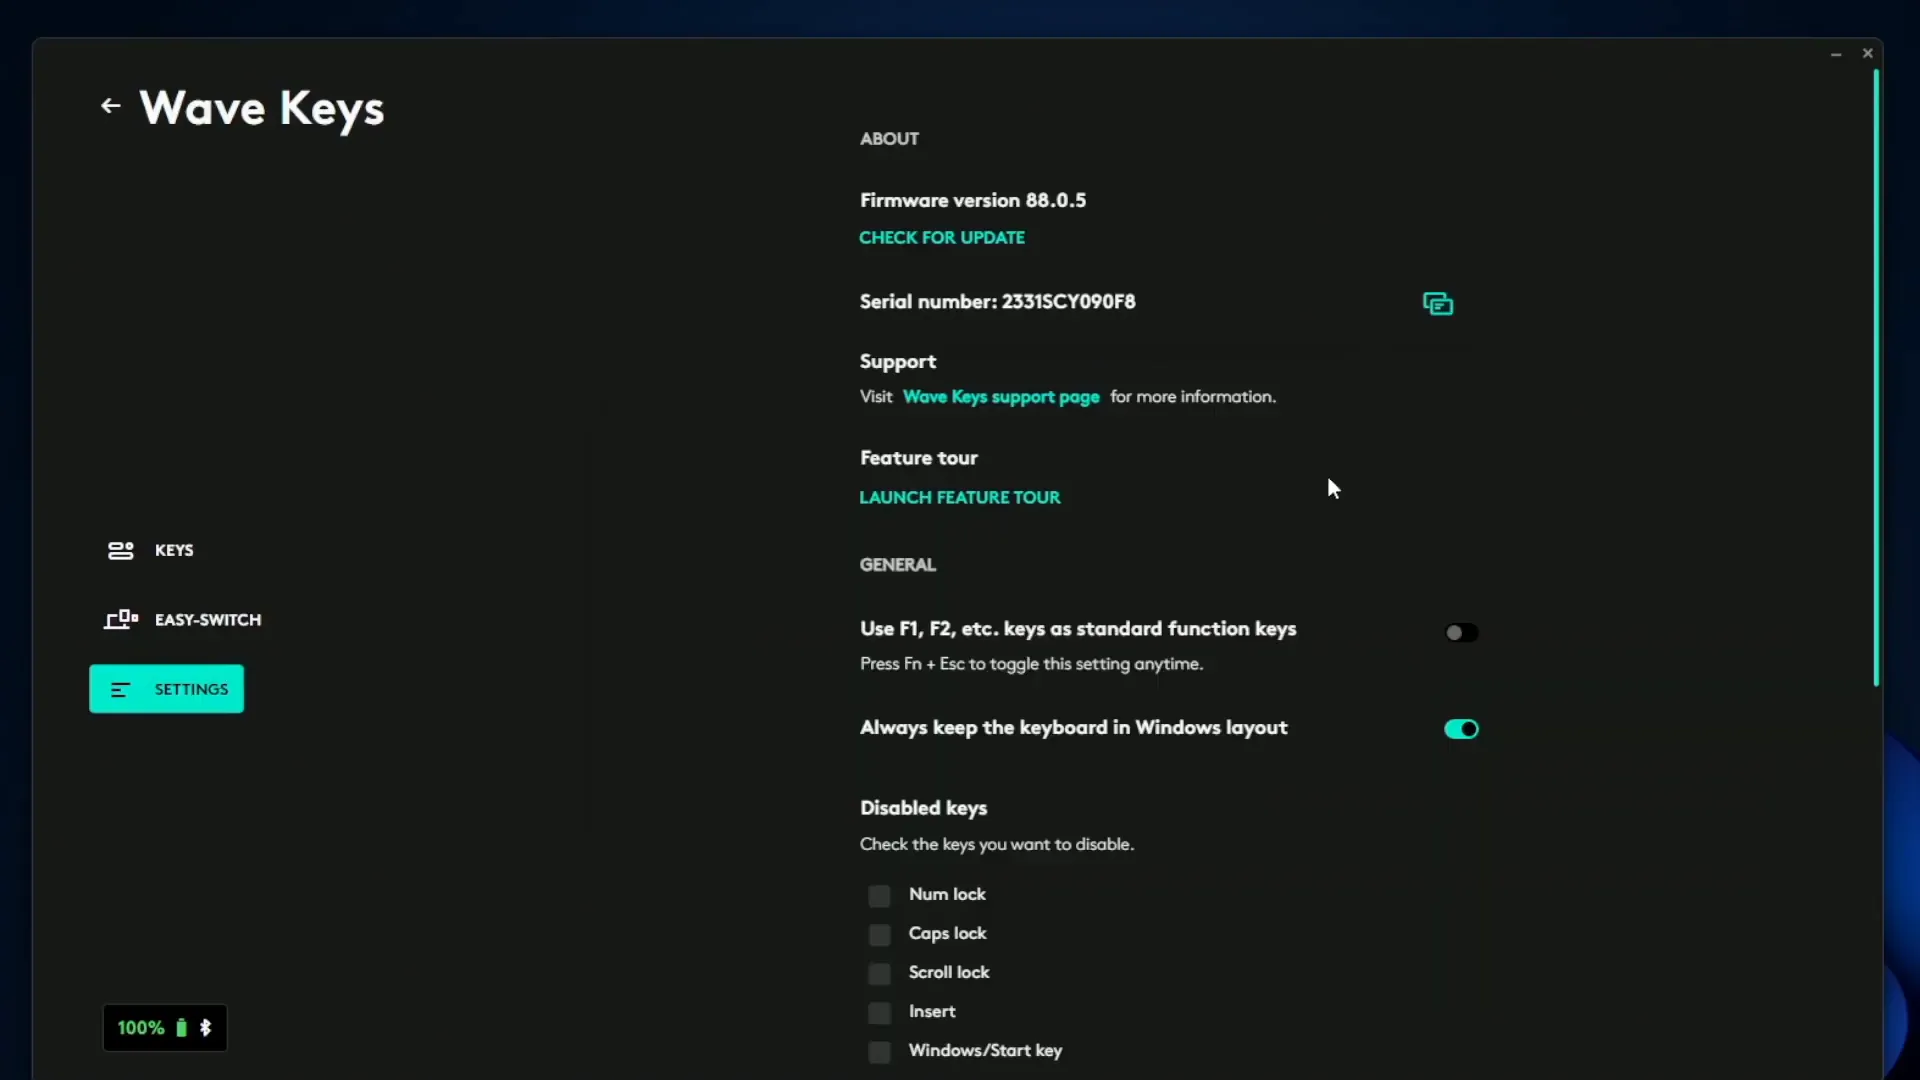Click the Bluetooth connection icon

pyautogui.click(x=205, y=1028)
